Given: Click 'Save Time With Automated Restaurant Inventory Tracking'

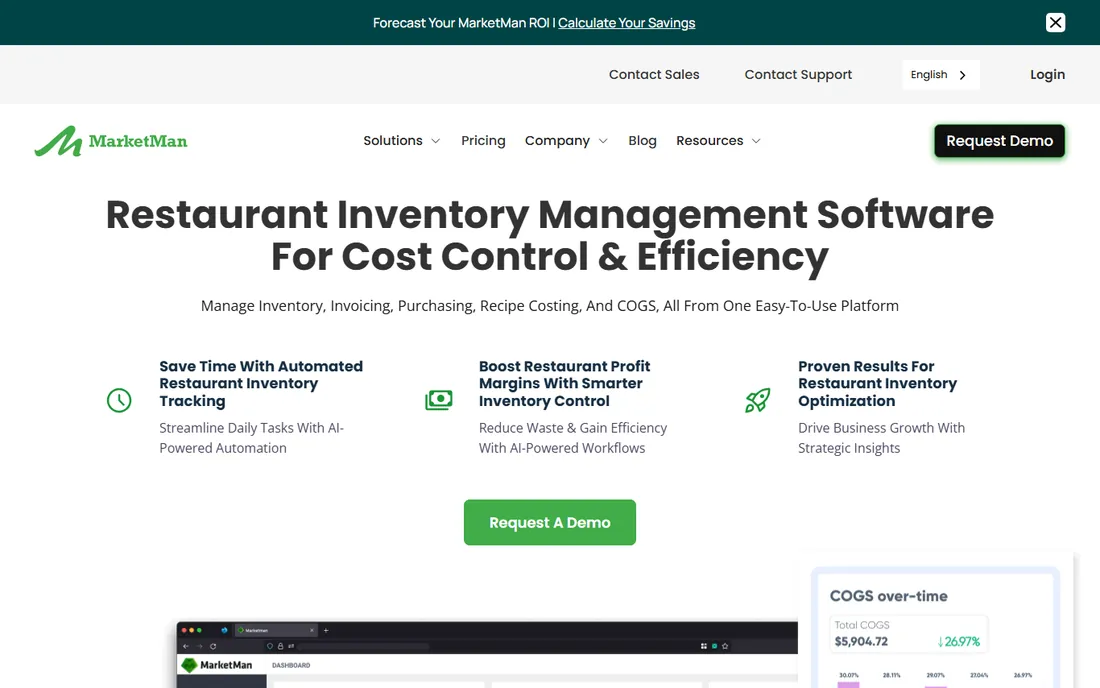Looking at the screenshot, I should click(x=261, y=384).
